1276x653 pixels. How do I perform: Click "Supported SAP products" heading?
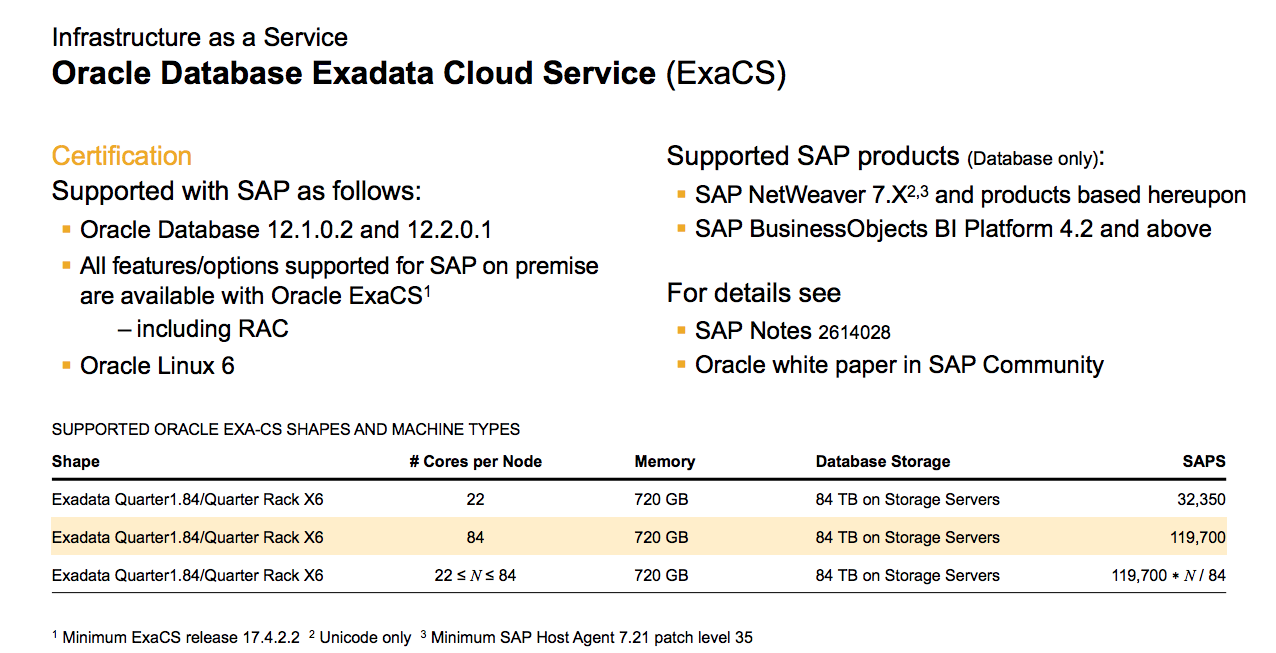click(813, 156)
